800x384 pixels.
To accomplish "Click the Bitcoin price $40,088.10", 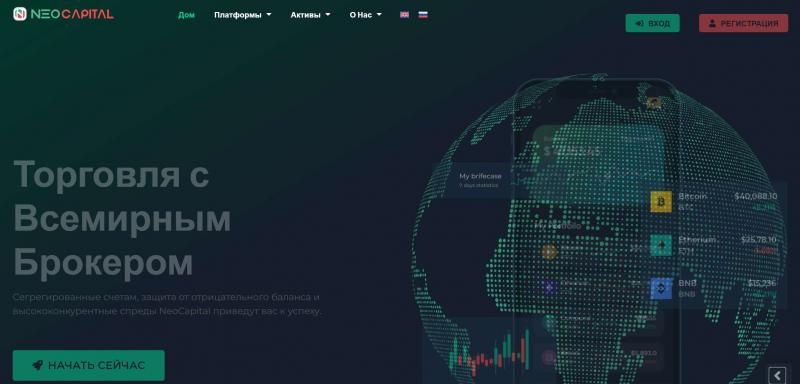I will [756, 196].
